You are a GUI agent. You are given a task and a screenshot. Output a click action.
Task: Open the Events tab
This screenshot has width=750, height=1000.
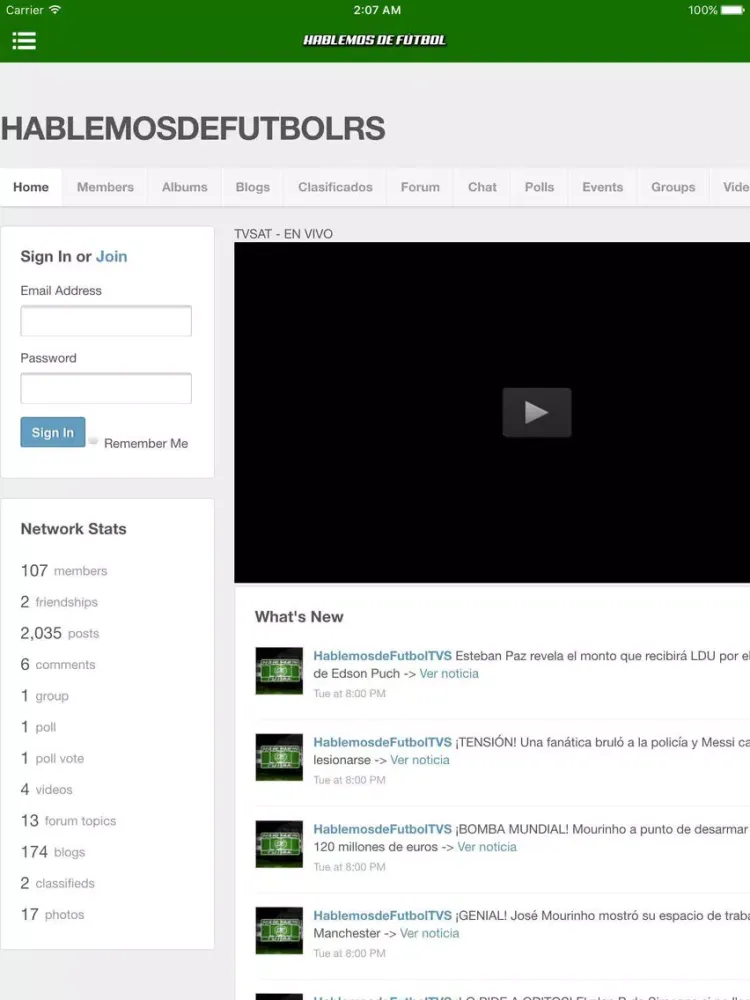[602, 187]
